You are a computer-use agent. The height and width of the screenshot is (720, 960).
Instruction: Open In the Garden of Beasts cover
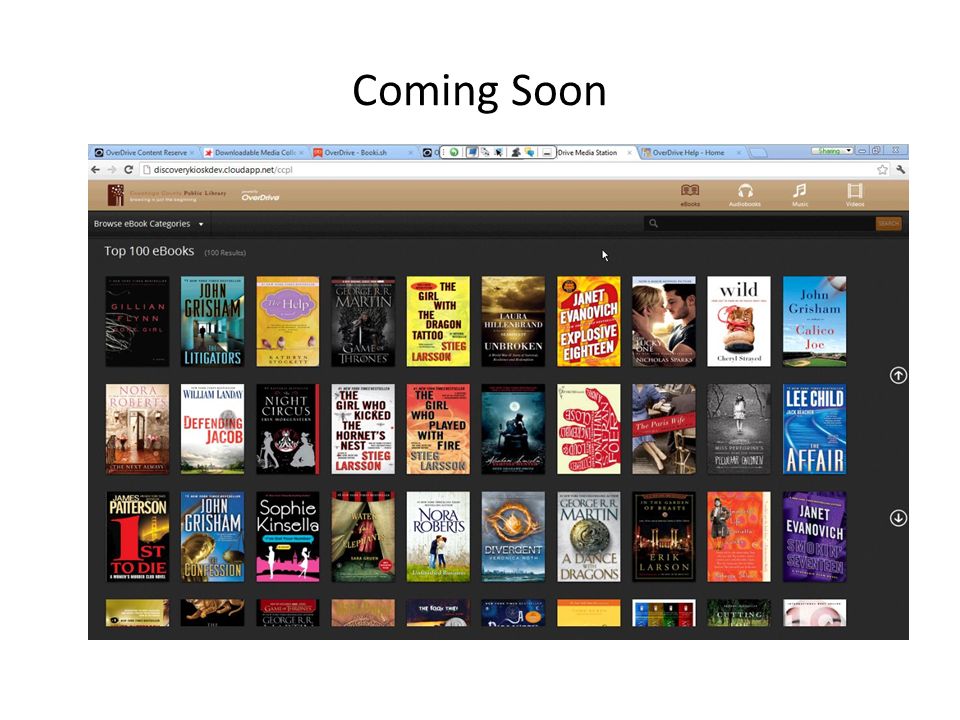point(664,537)
